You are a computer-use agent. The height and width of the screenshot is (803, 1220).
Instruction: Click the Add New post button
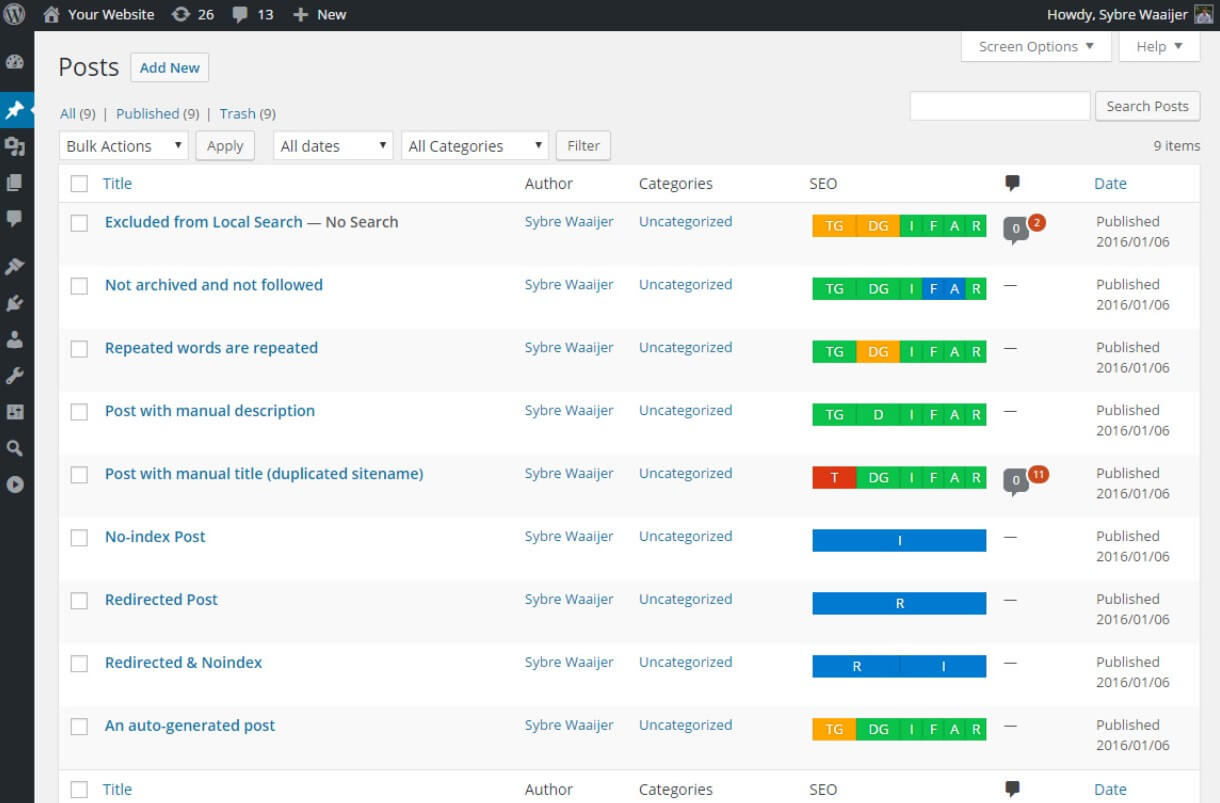pyautogui.click(x=169, y=68)
